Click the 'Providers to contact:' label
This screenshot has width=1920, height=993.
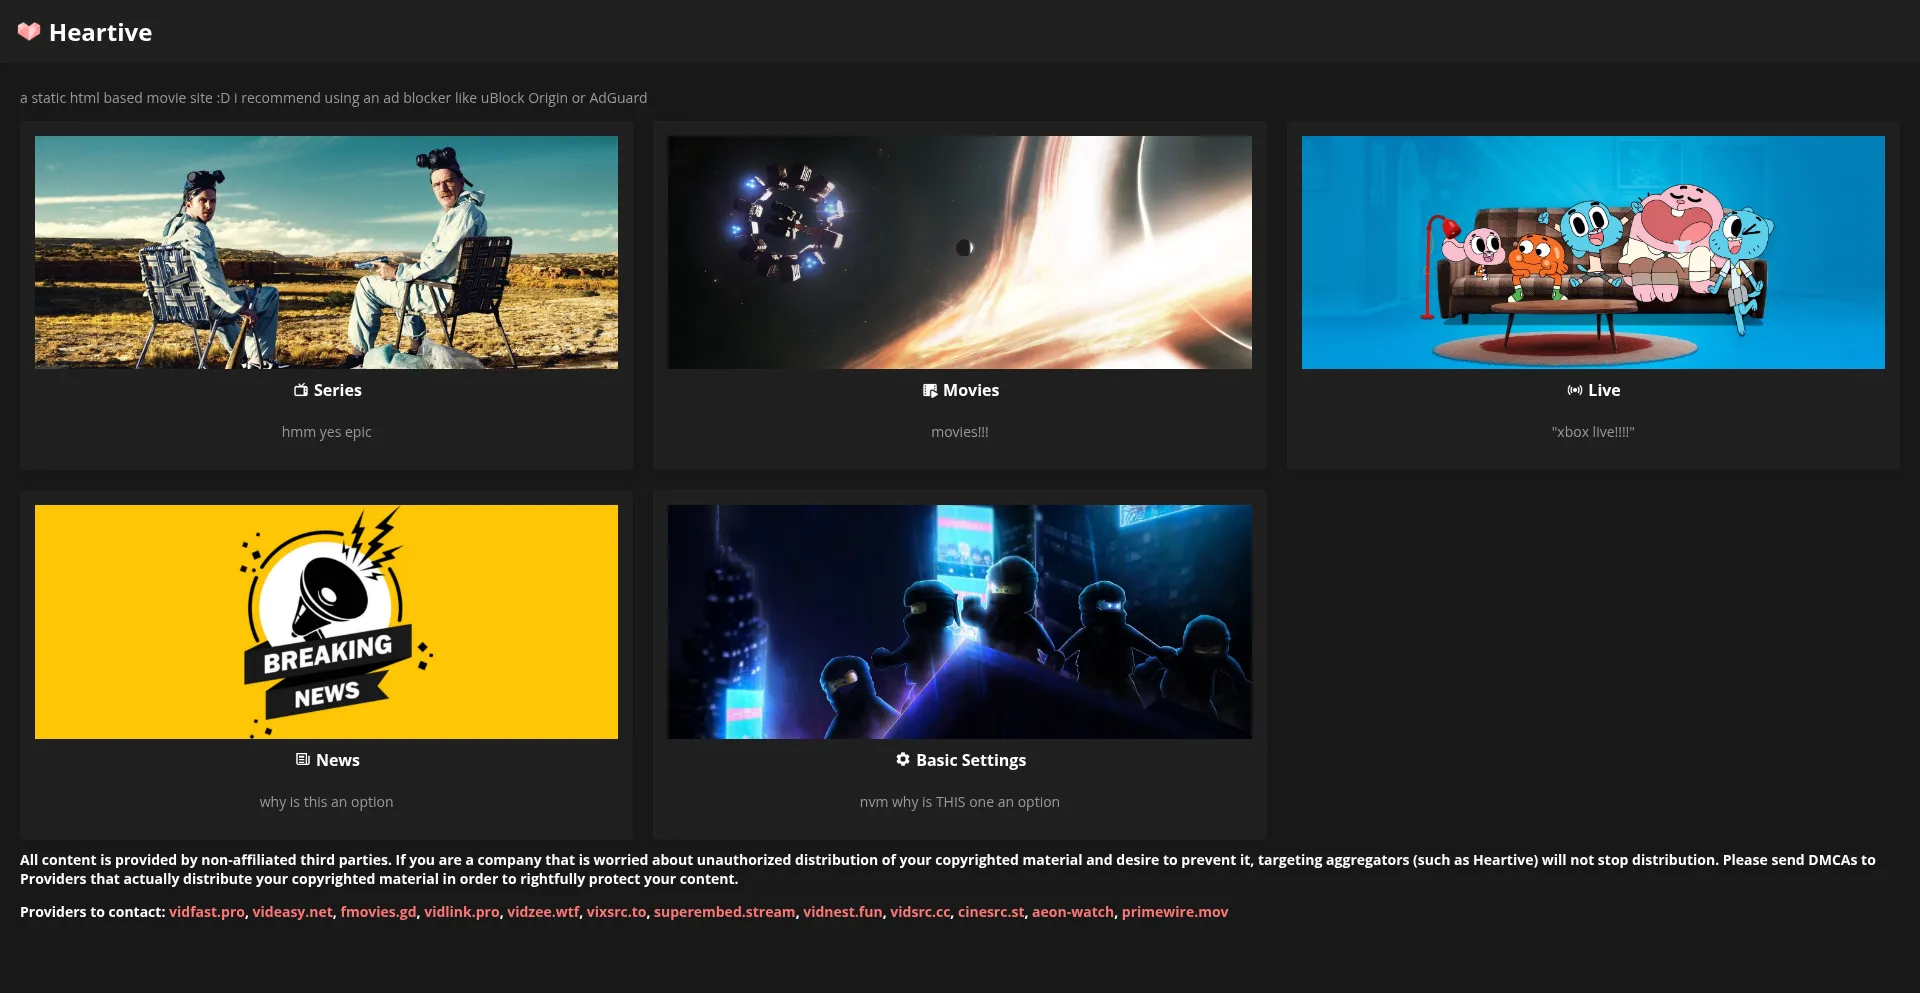pyautogui.click(x=92, y=912)
